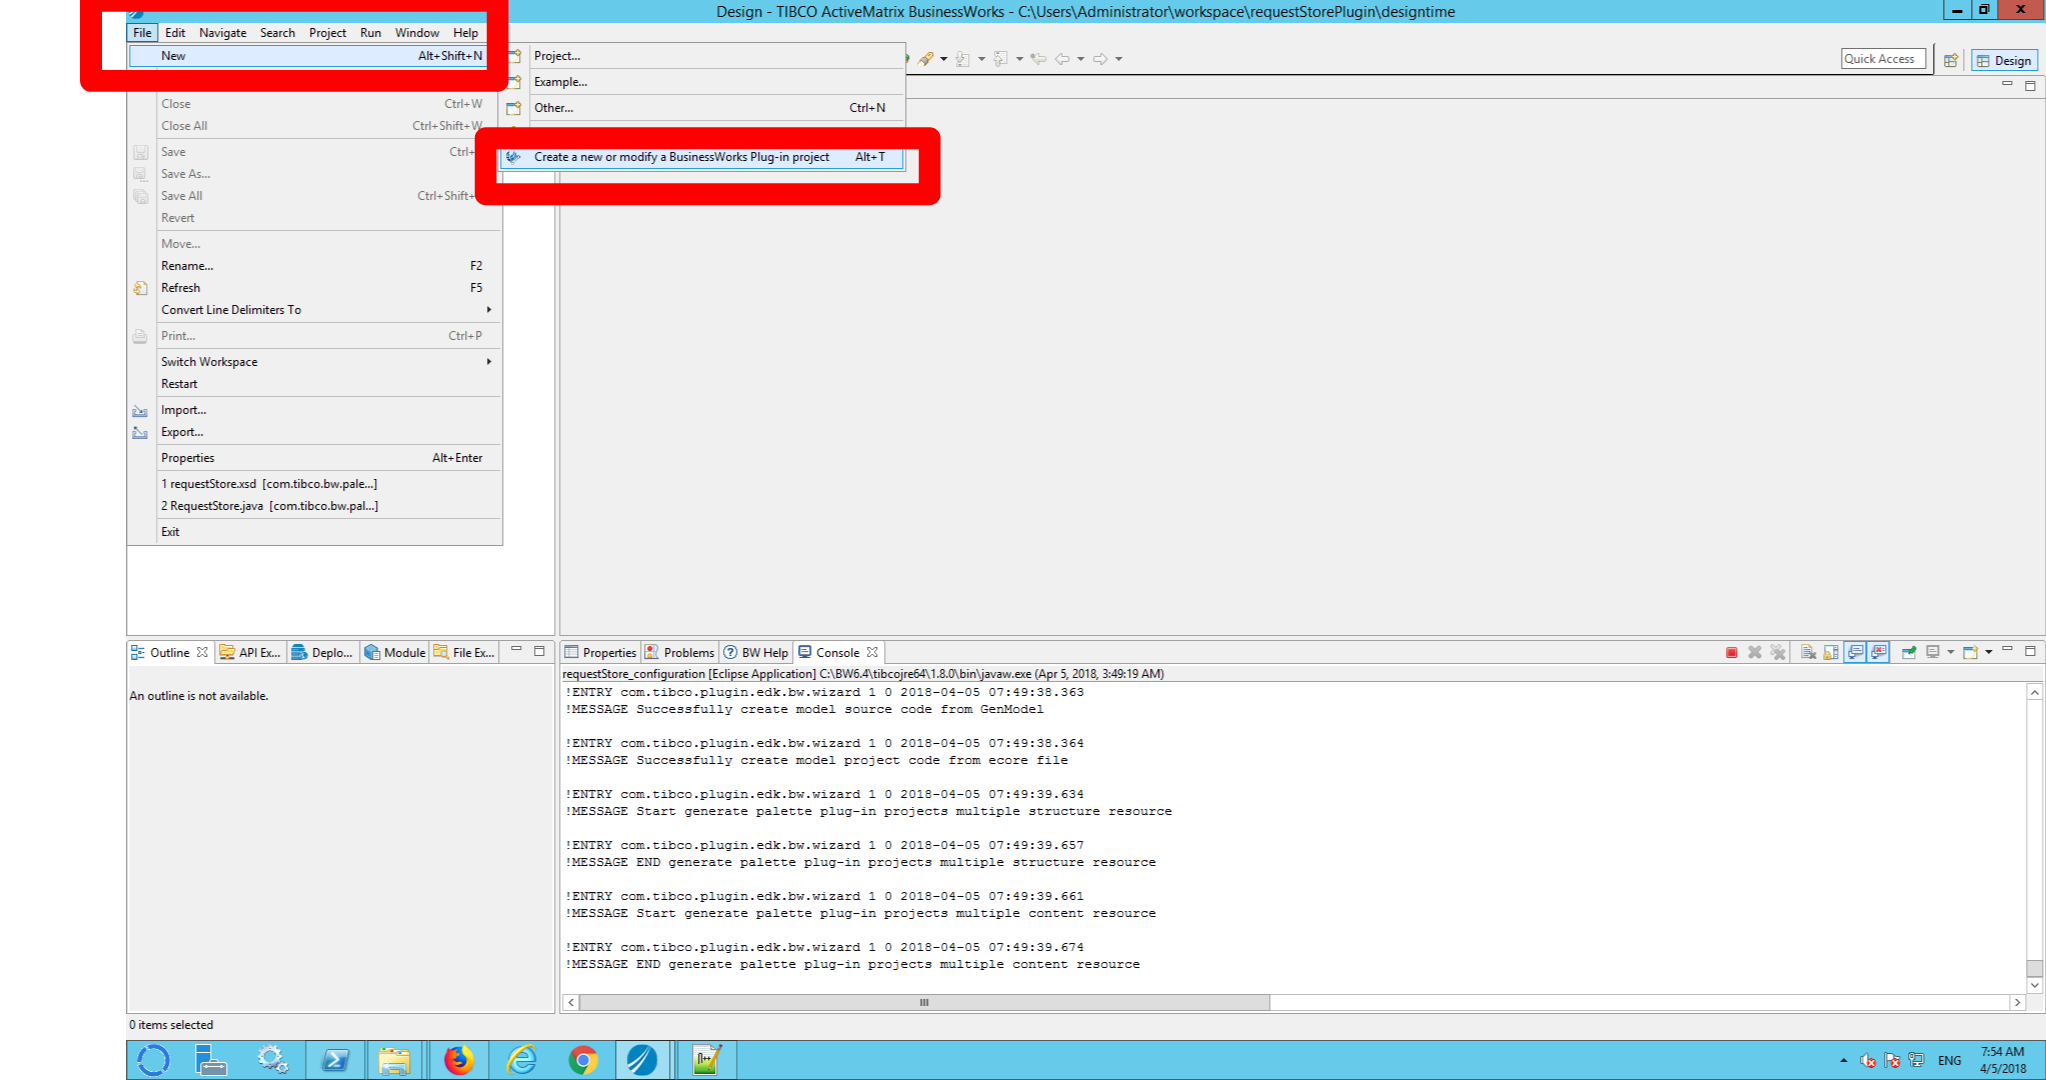This screenshot has height=1080, width=2046.
Task: Remove launch with the single gray X icon
Action: coord(1754,652)
